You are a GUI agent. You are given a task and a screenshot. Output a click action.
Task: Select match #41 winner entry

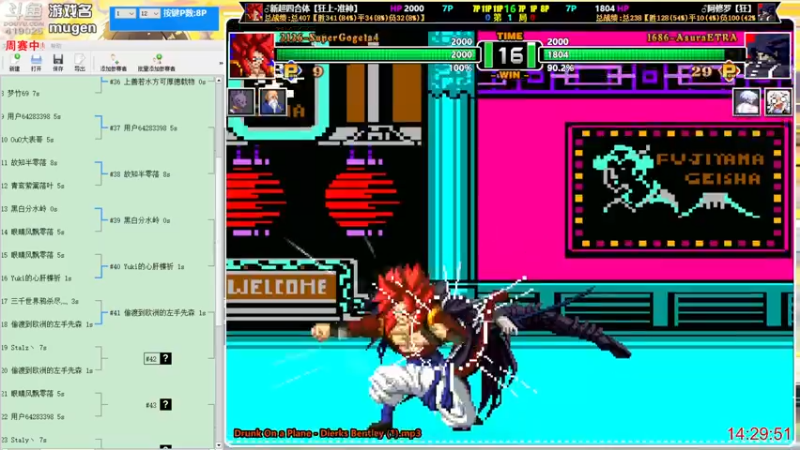point(158,313)
